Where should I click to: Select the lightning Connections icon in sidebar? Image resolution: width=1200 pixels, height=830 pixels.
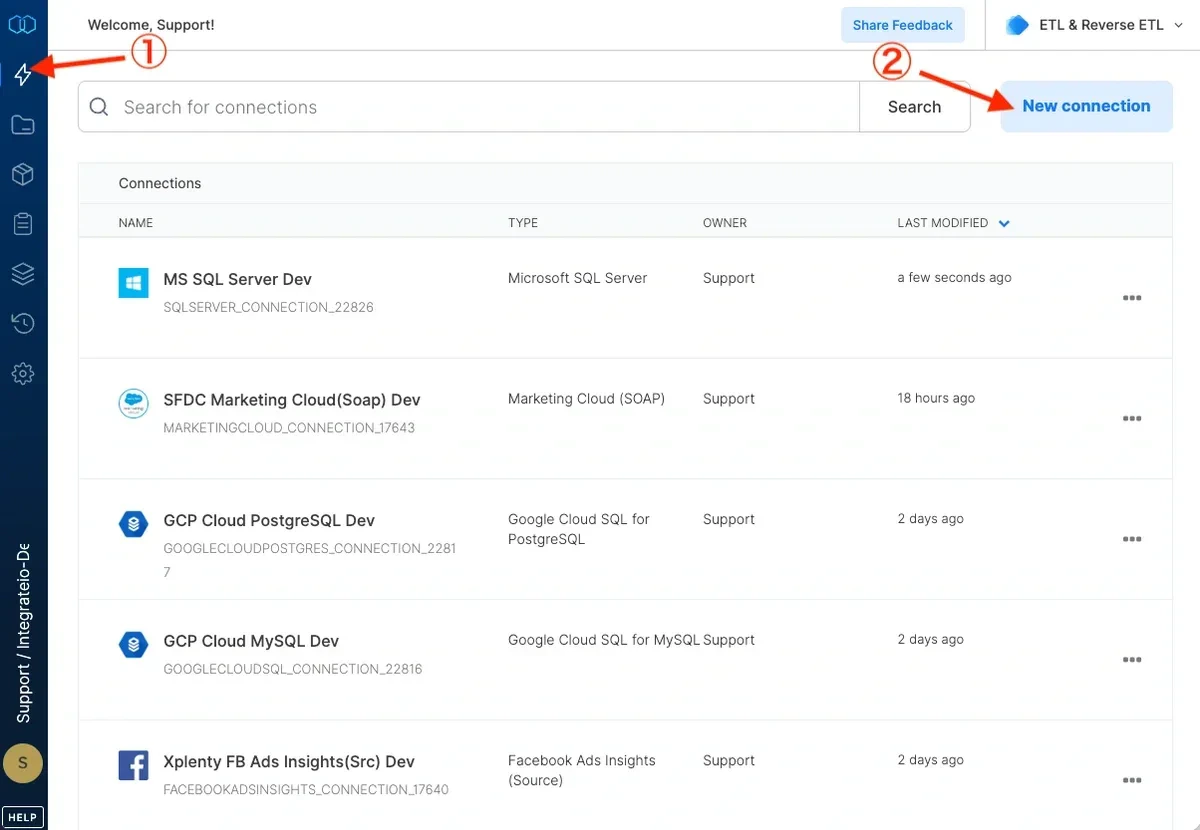tap(23, 74)
